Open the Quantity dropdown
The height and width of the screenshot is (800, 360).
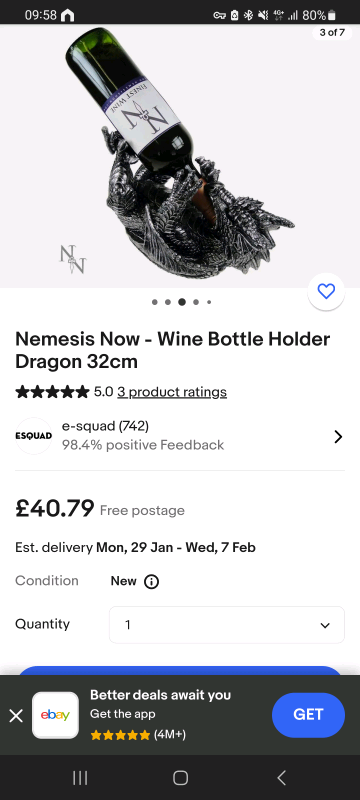coord(227,624)
